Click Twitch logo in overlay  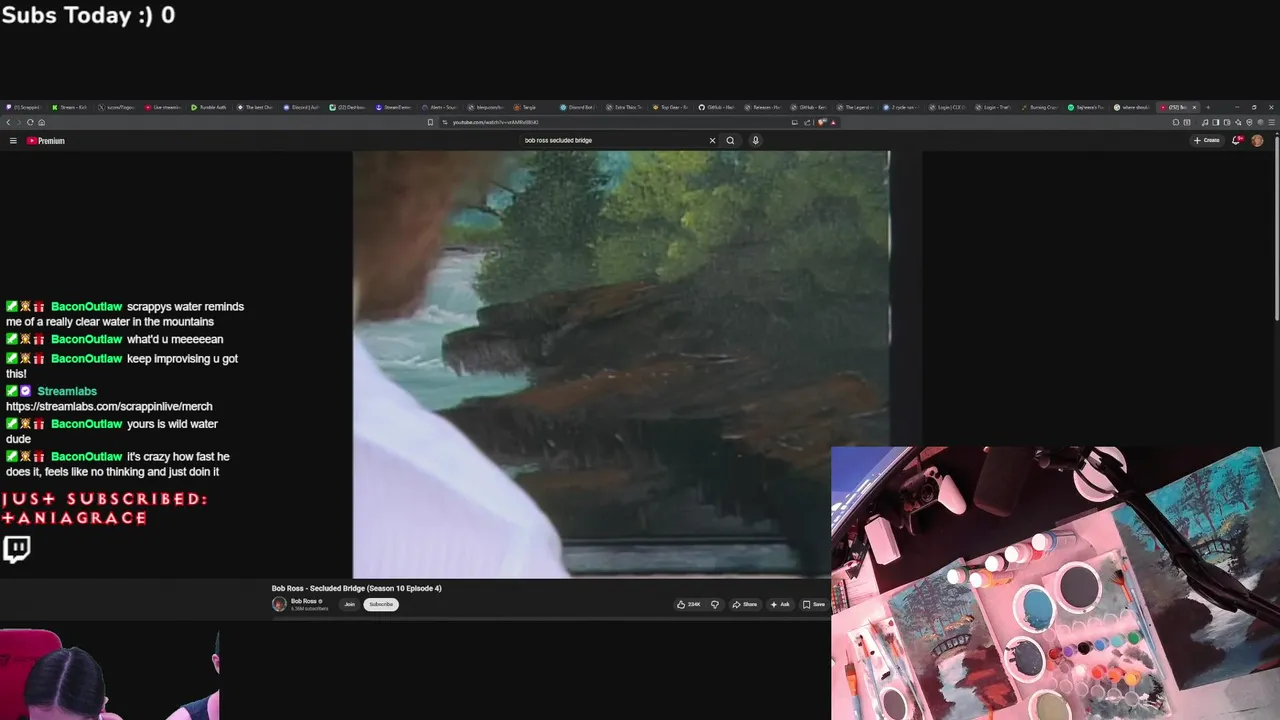tap(16, 548)
